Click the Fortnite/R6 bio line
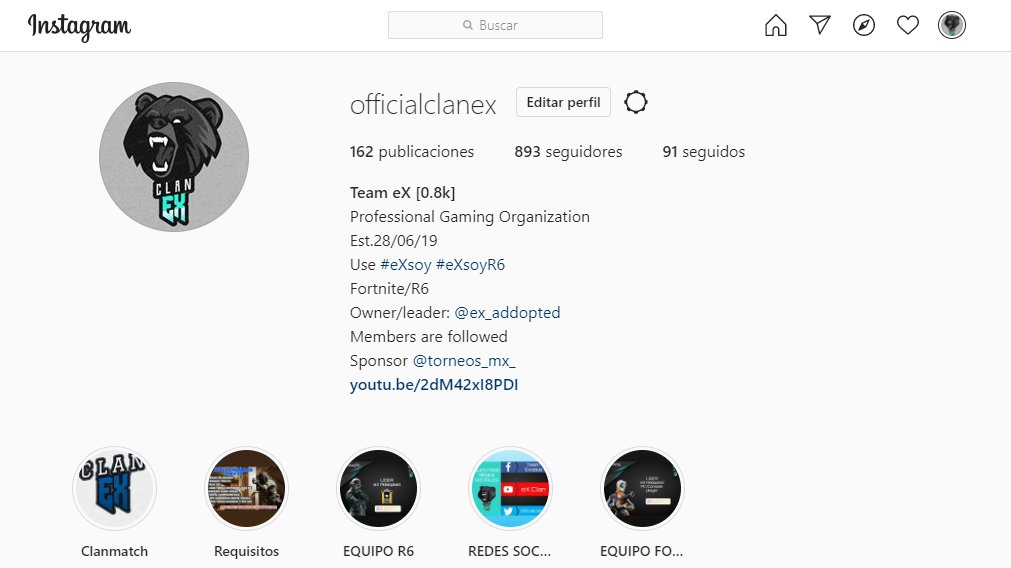Screen dimensions: 1011x568 [x=389, y=289]
